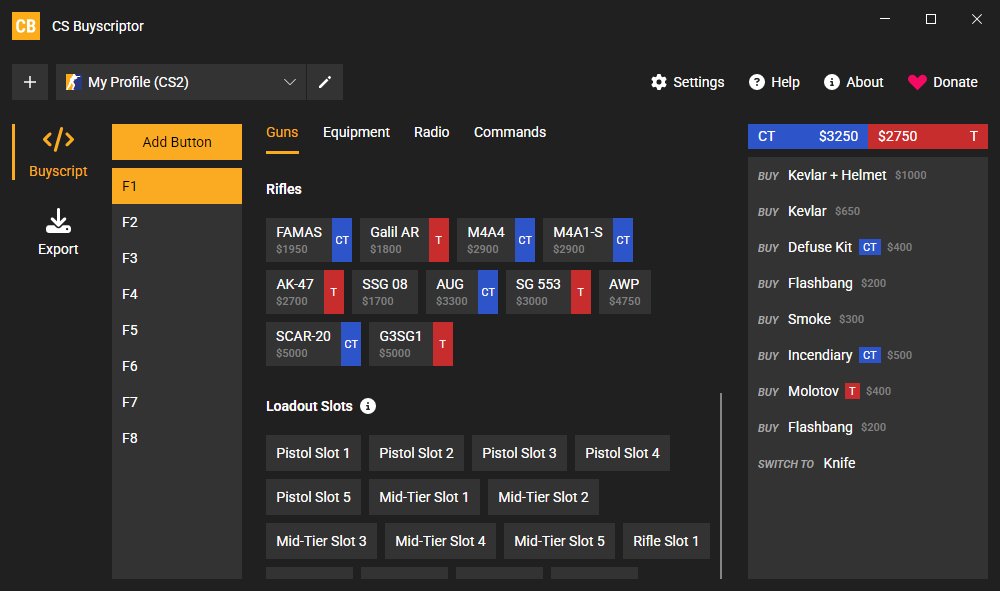Open the Export download section
This screenshot has width=1000, height=591.
[58, 232]
